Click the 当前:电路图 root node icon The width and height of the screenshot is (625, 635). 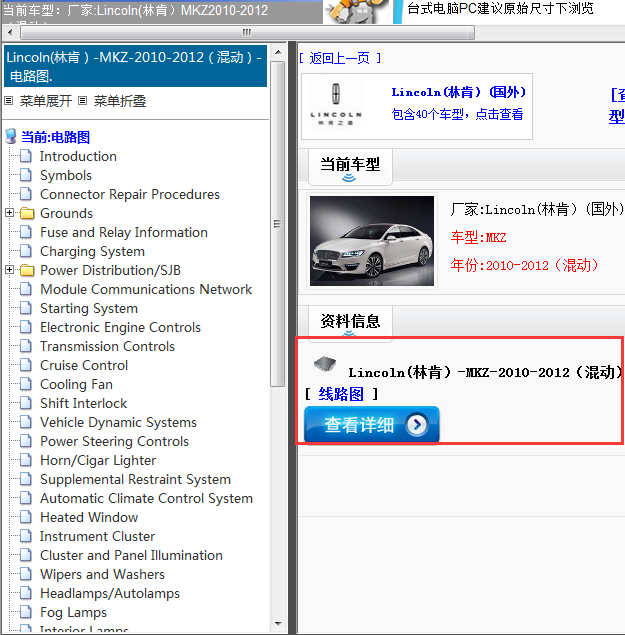coord(11,137)
